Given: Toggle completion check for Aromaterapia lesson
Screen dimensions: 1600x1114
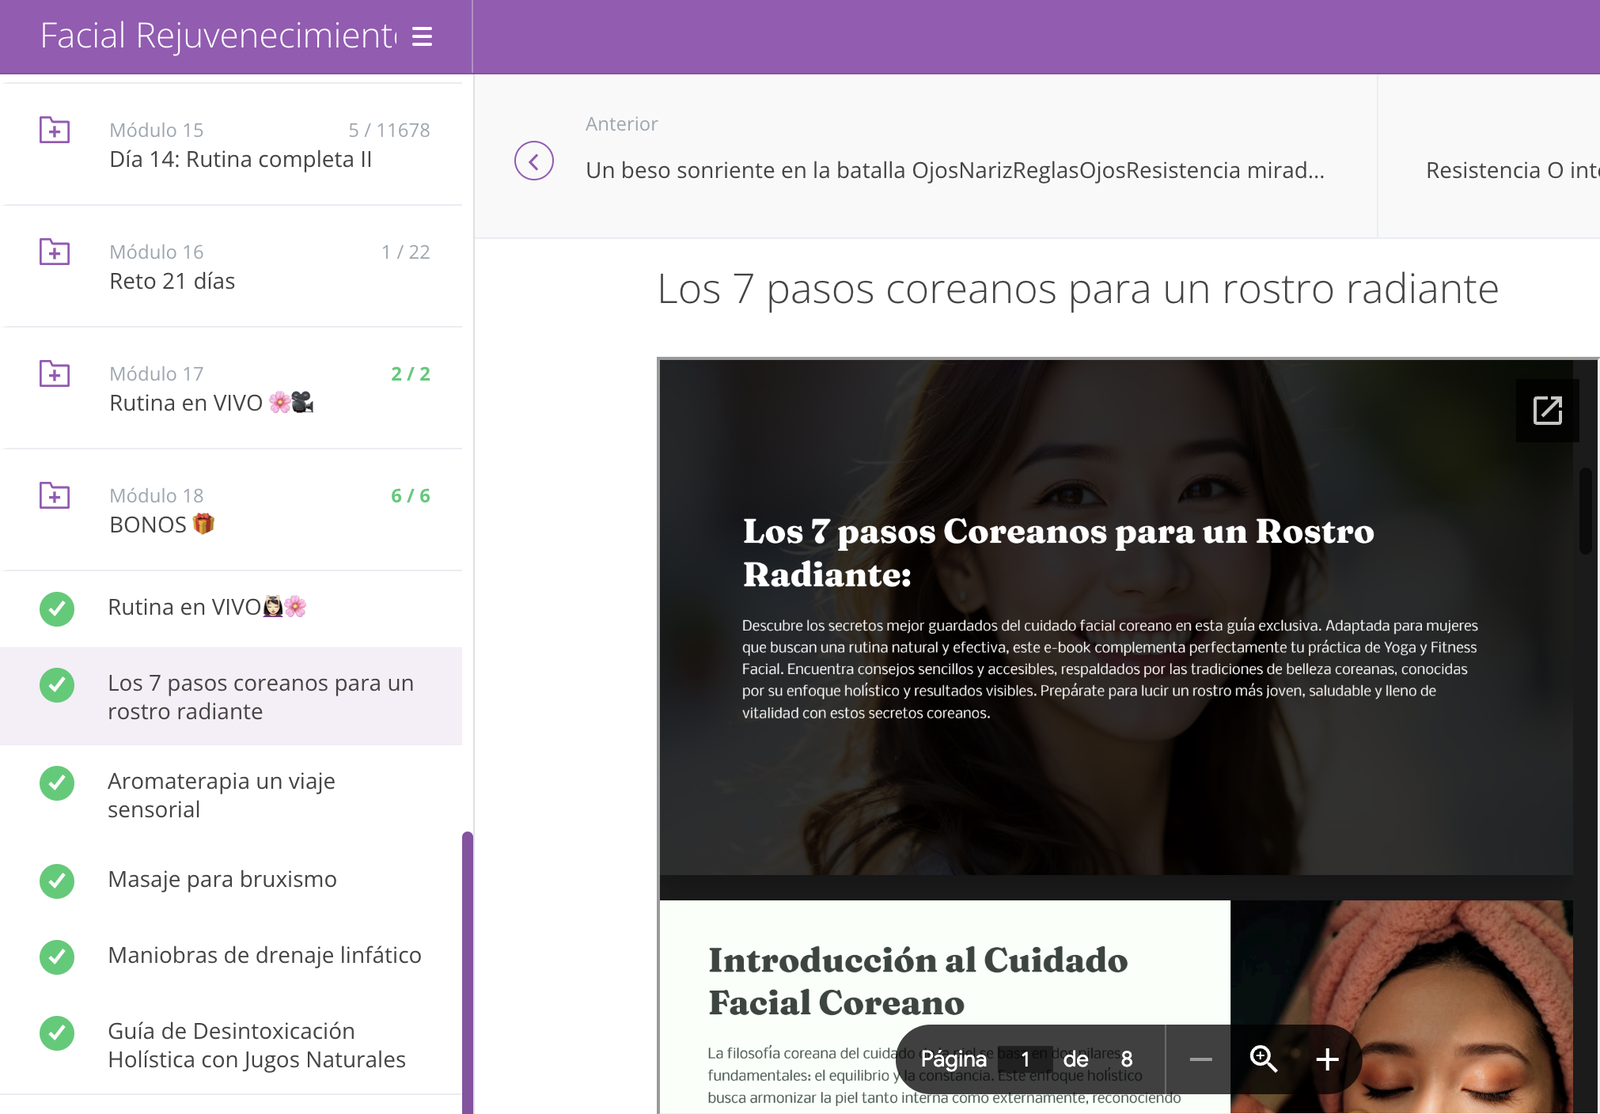Looking at the screenshot, I should click(x=57, y=783).
